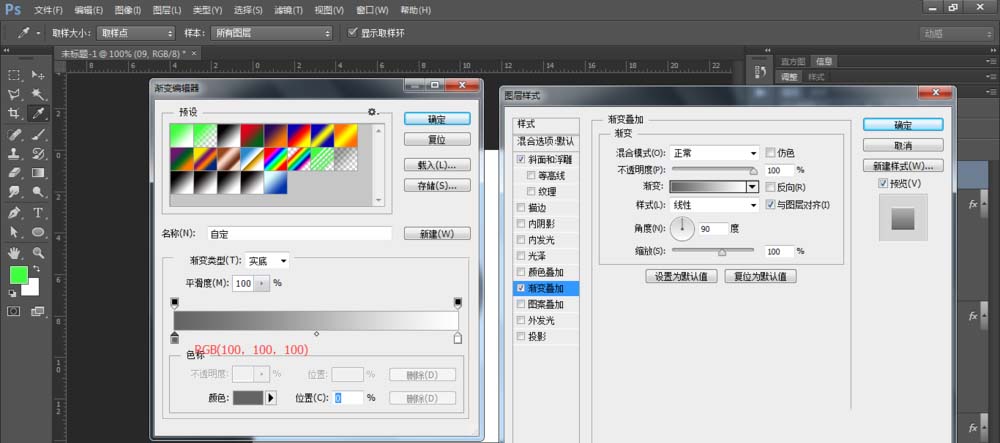Check the 投影 drop shadow style

[520, 337]
